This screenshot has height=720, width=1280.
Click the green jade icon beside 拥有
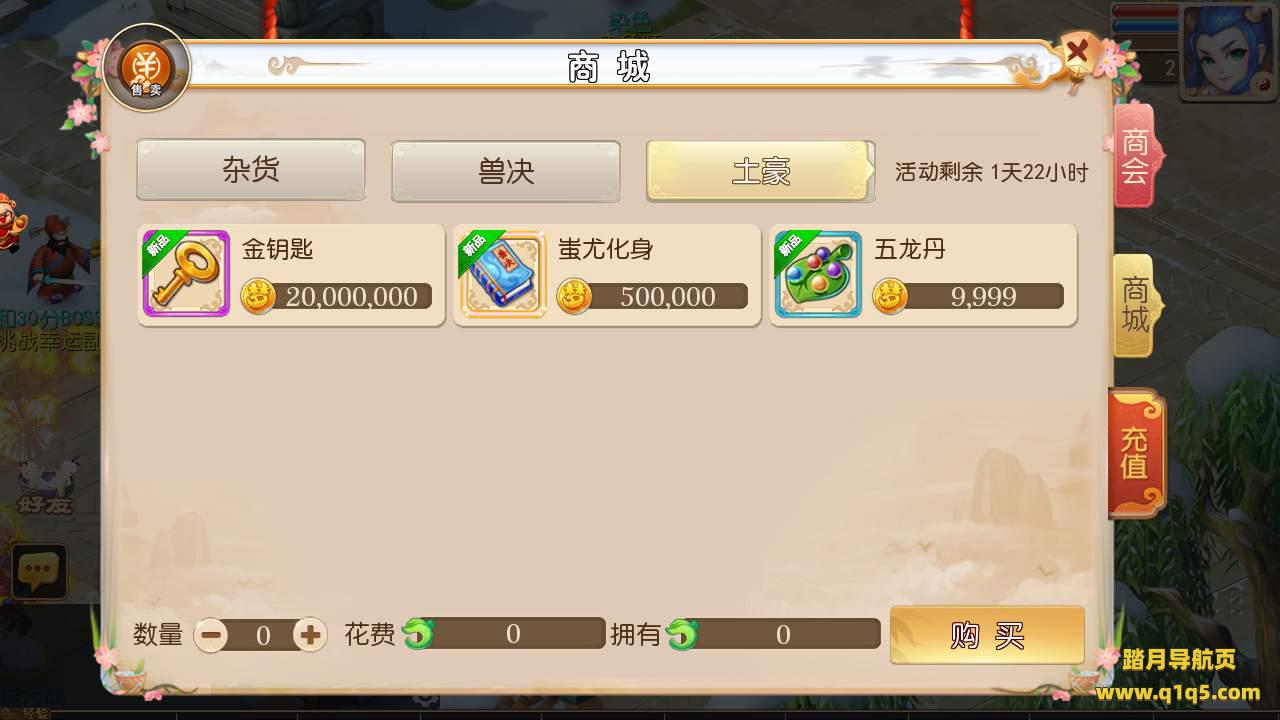pos(682,634)
